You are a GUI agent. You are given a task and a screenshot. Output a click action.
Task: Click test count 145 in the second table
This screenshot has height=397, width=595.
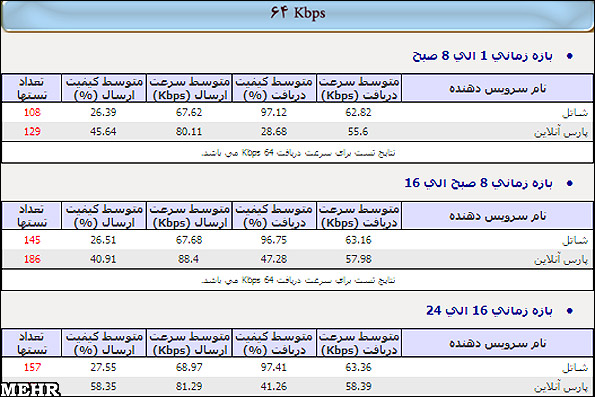(32, 240)
